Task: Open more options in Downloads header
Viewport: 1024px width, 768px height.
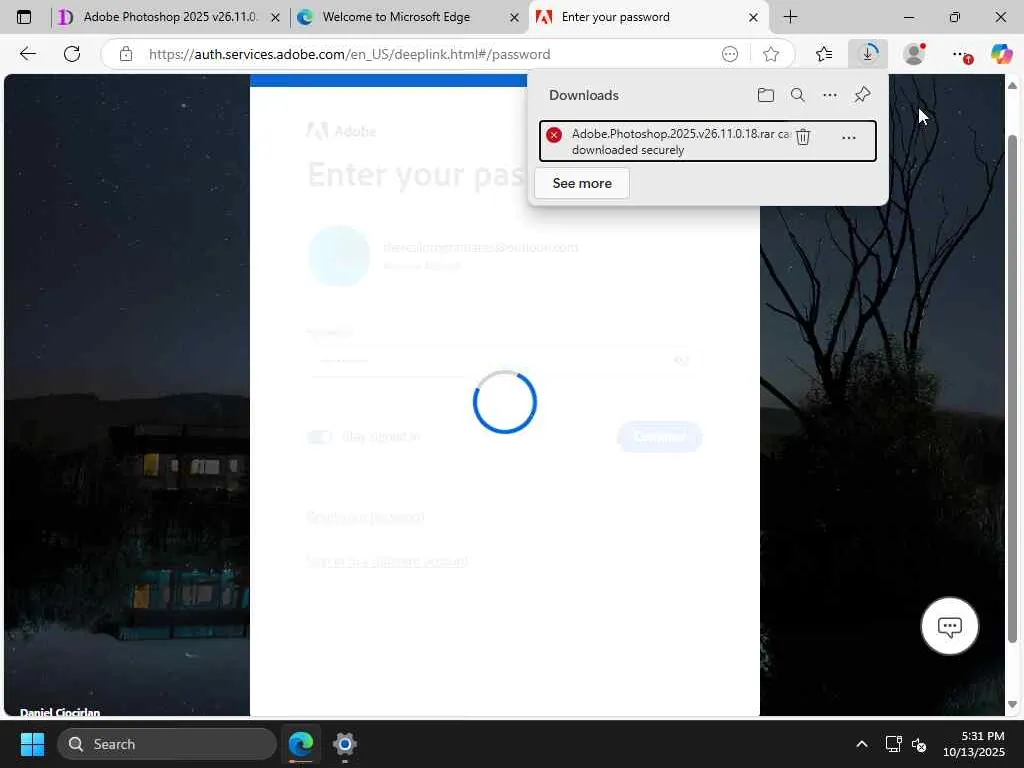Action: [x=829, y=95]
